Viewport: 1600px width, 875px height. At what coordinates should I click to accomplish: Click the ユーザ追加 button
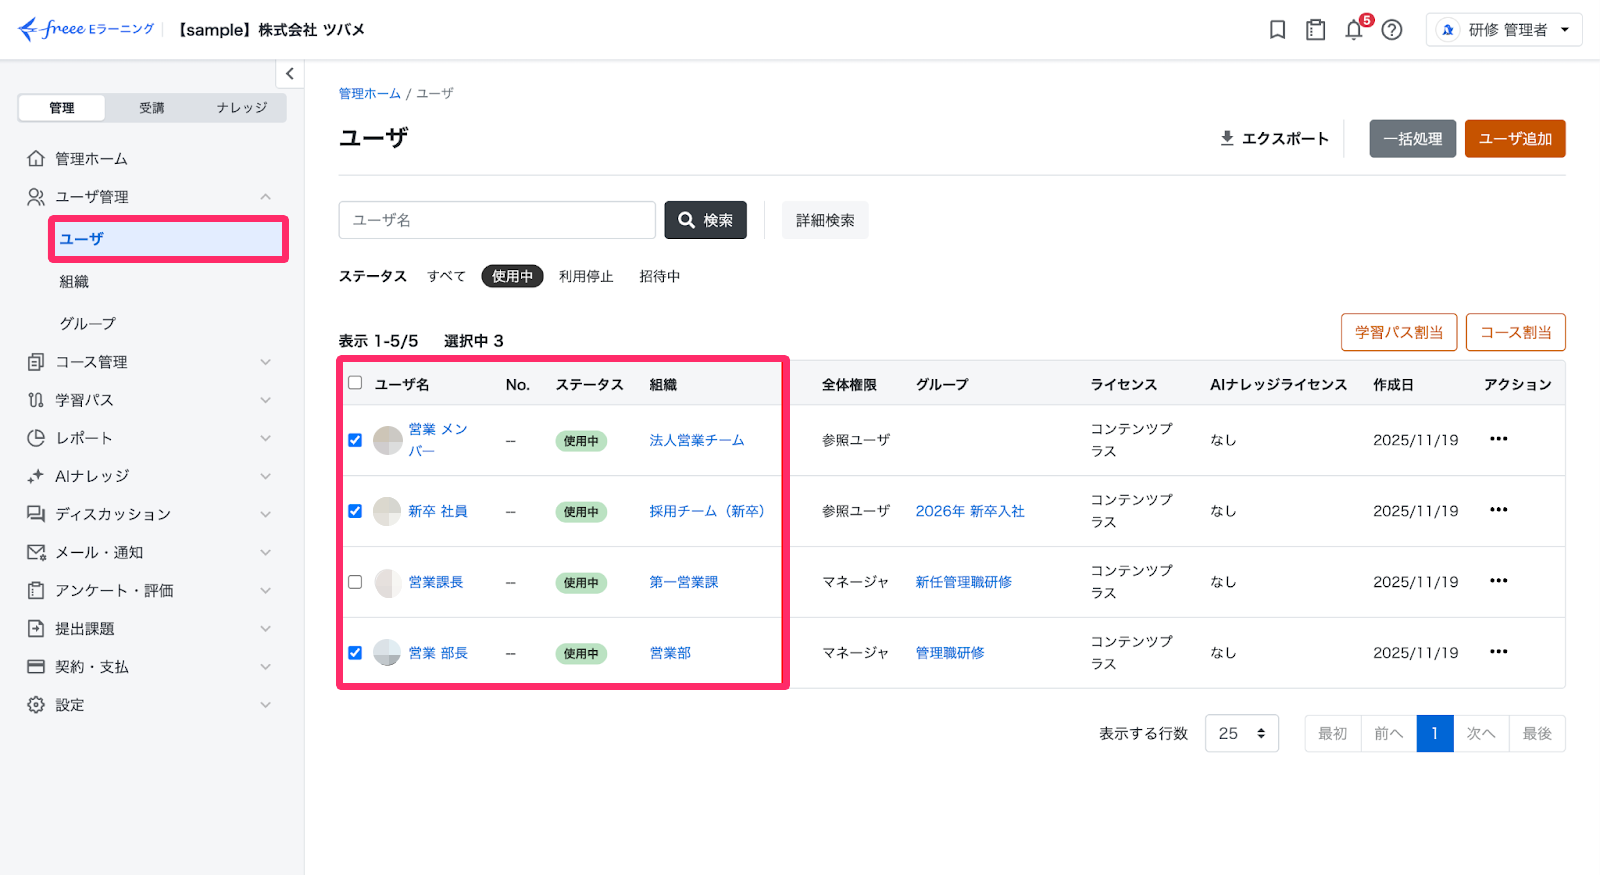(1515, 139)
